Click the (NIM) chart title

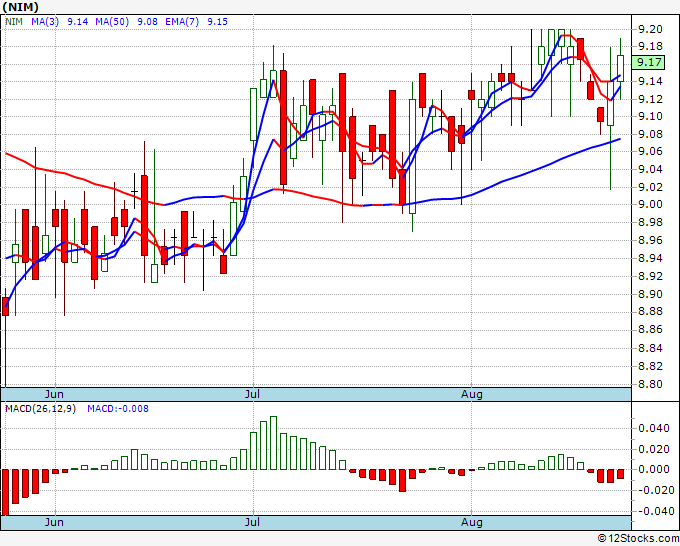20,7
